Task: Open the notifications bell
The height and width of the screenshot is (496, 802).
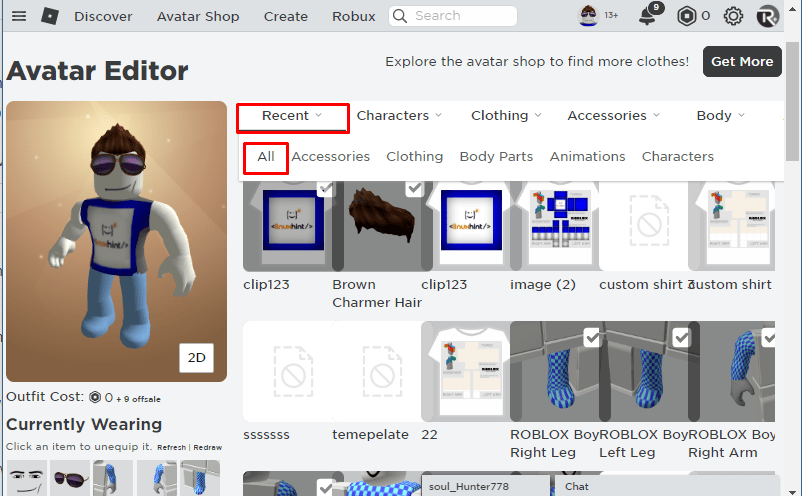Action: pyautogui.click(x=648, y=16)
